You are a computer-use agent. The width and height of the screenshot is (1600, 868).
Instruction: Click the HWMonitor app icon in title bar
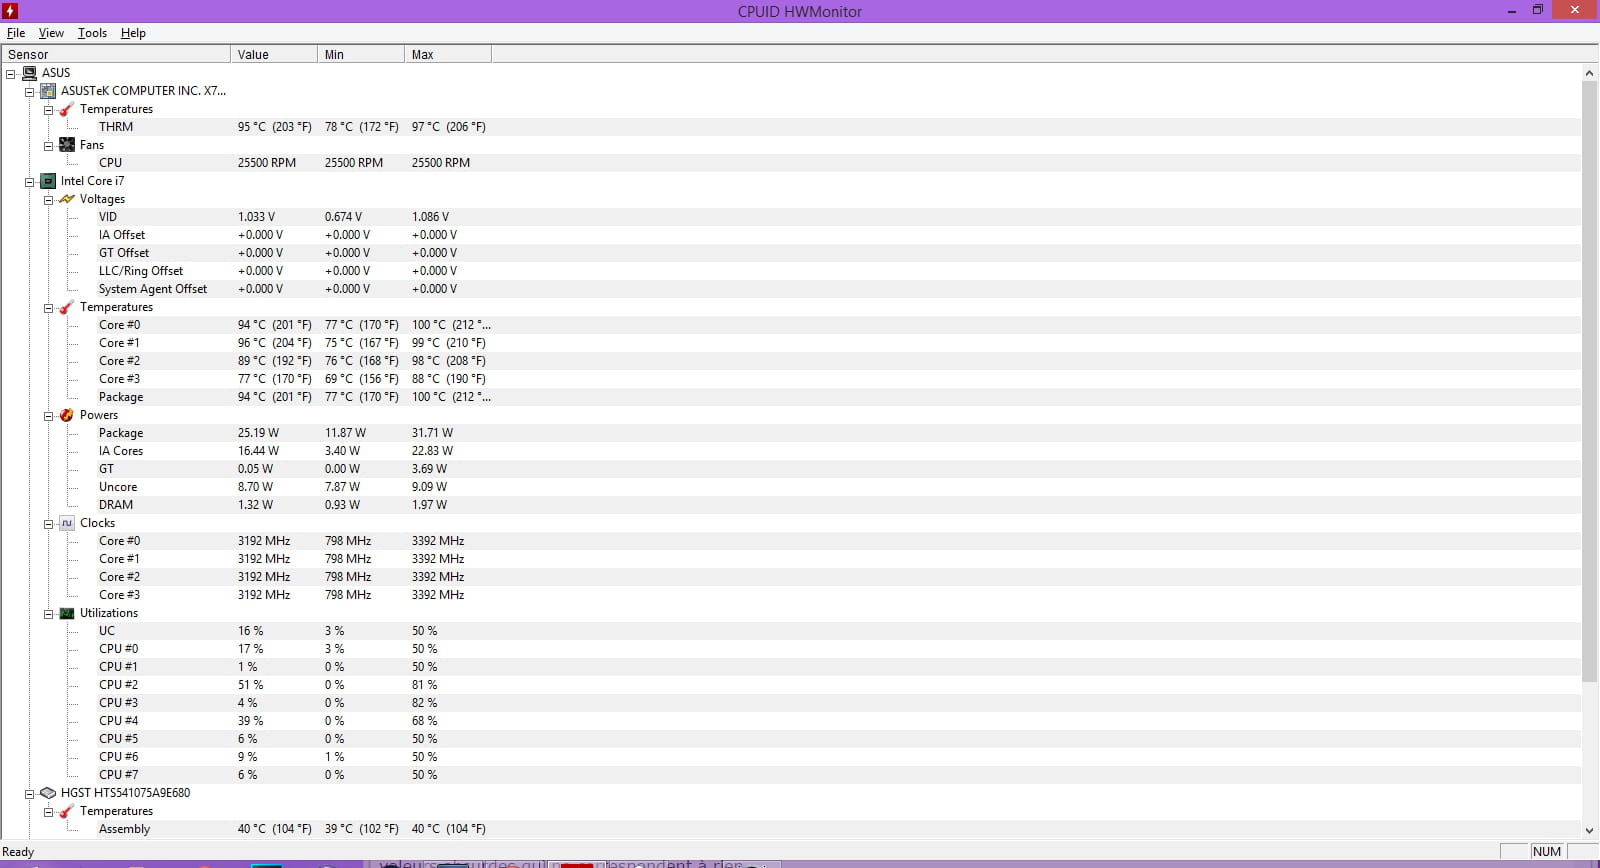[x=10, y=11]
